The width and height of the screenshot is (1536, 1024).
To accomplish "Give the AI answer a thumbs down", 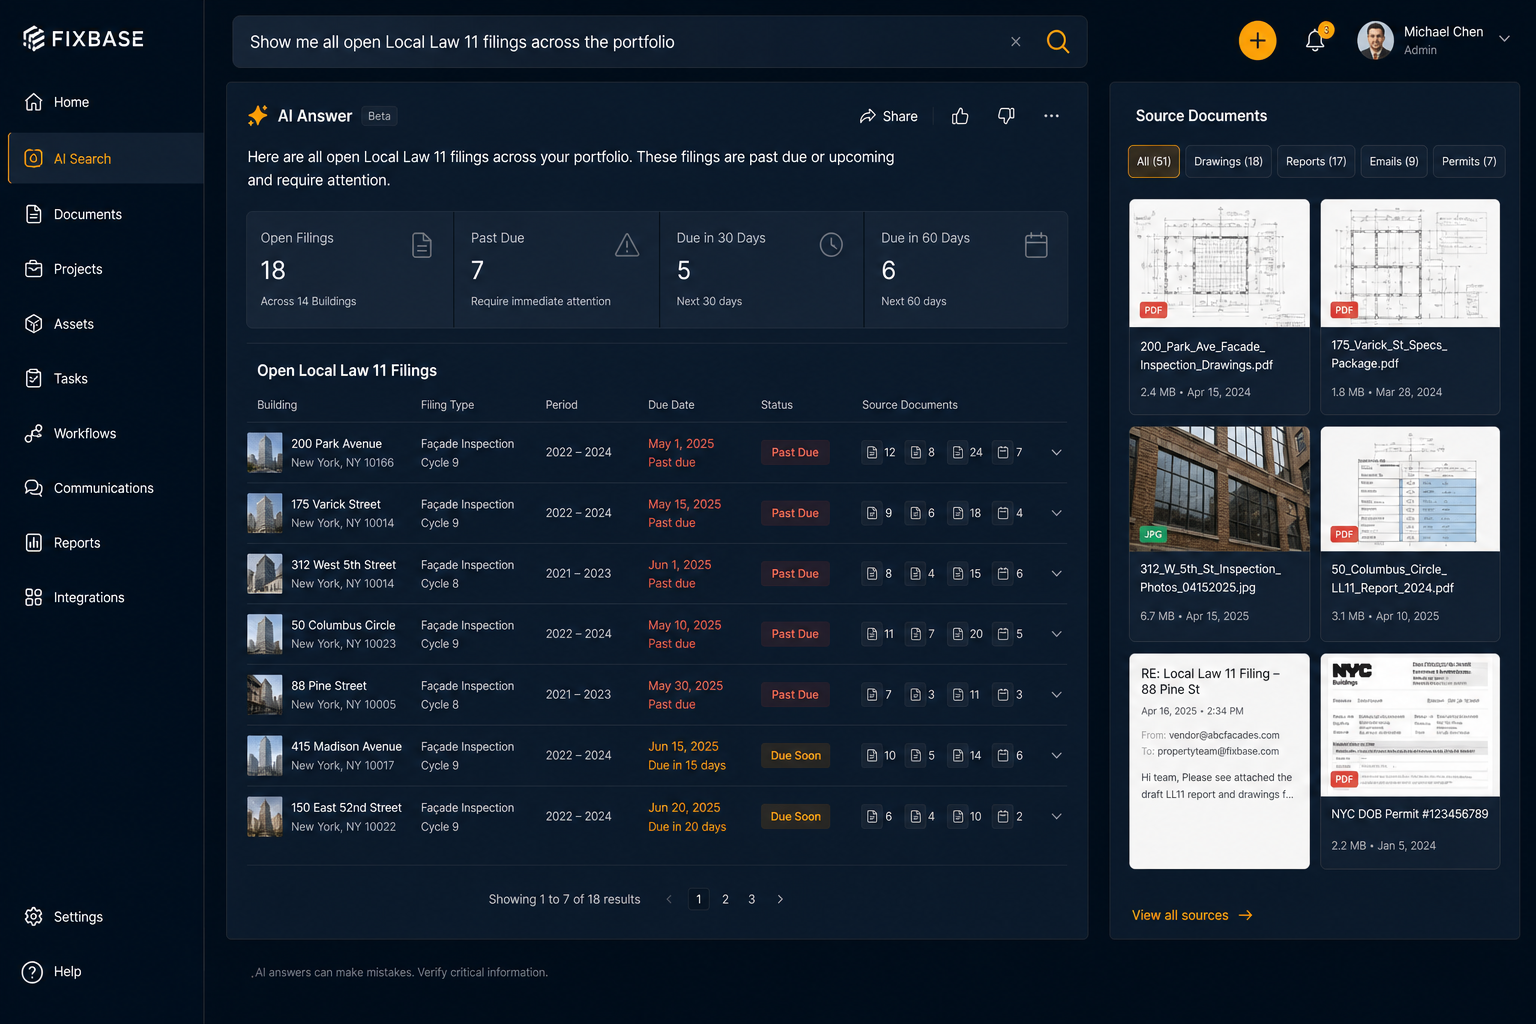I will coord(1006,116).
